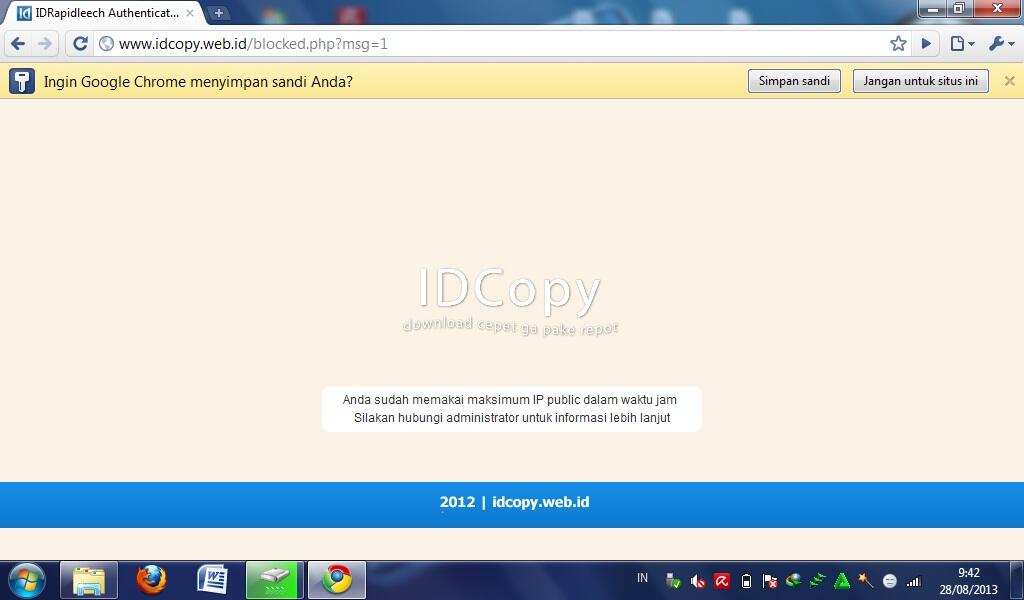
Task: Click the magic wand tray icon
Action: 866,580
